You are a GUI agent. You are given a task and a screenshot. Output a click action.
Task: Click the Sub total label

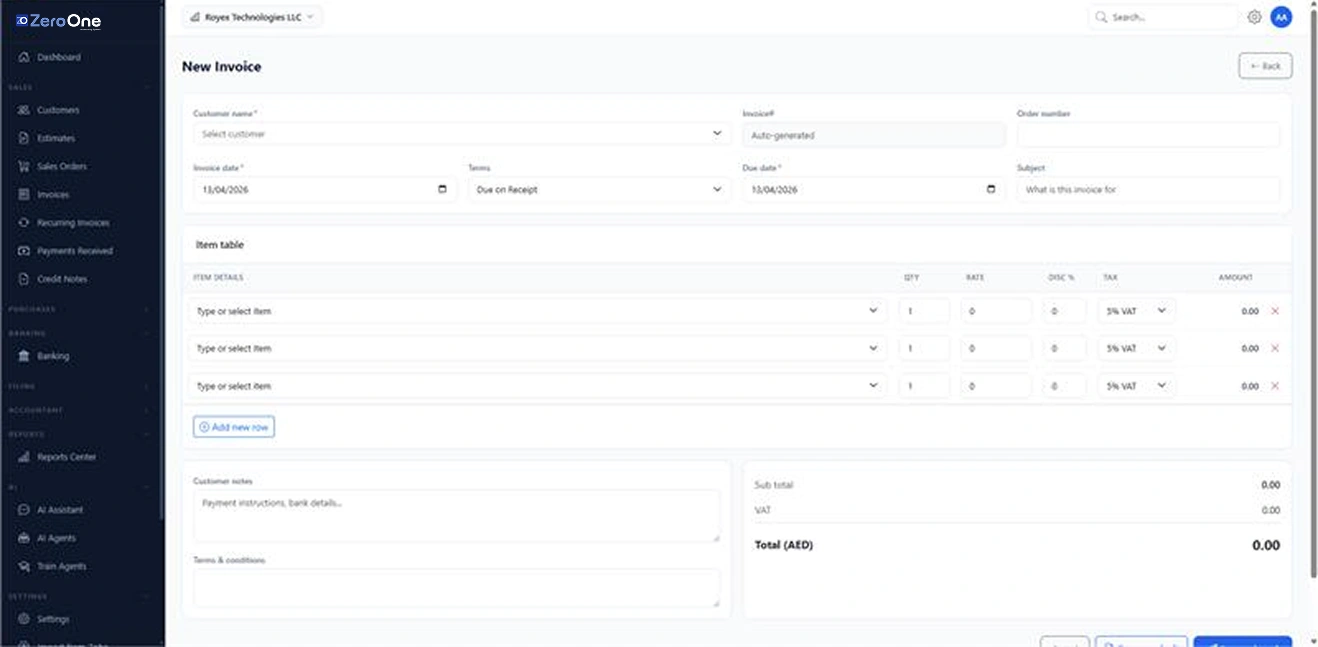(773, 485)
